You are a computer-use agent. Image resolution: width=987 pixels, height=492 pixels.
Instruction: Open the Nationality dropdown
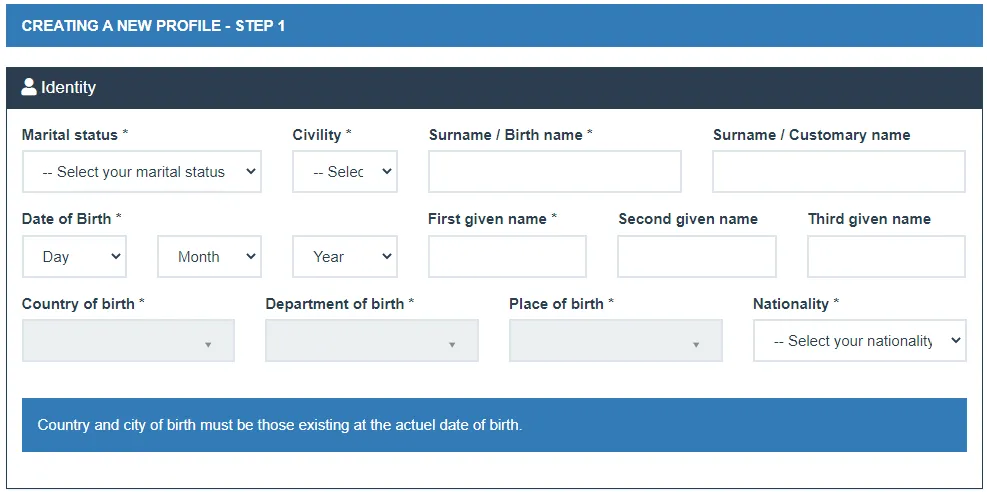pyautogui.click(x=859, y=341)
